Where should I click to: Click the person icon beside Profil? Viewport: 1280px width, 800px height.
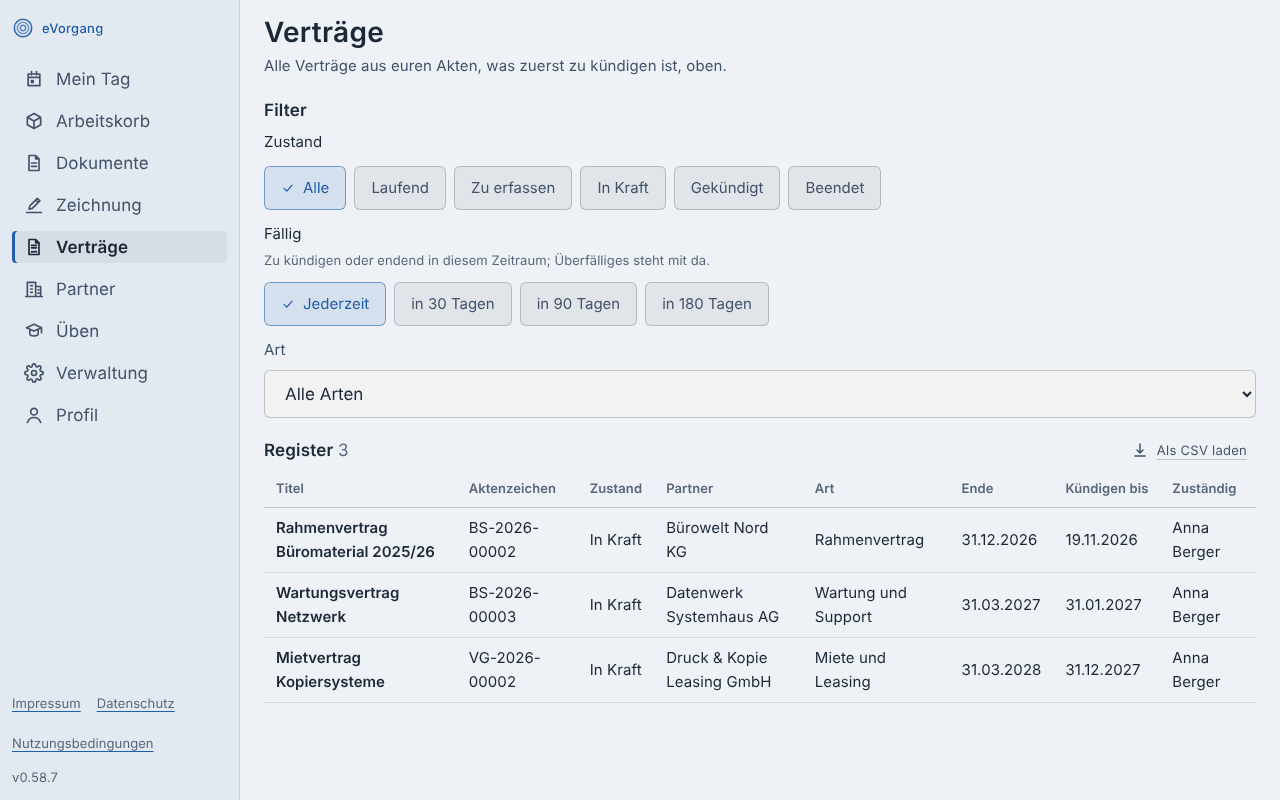pos(34,415)
